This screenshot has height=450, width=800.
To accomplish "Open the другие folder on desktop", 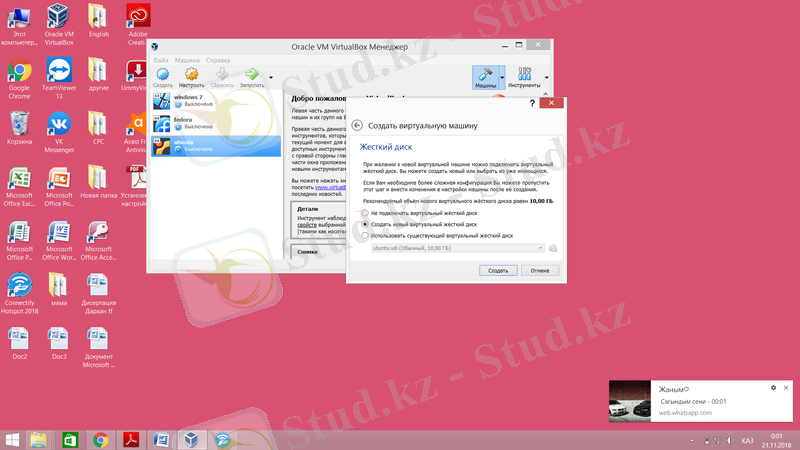I will (x=98, y=74).
